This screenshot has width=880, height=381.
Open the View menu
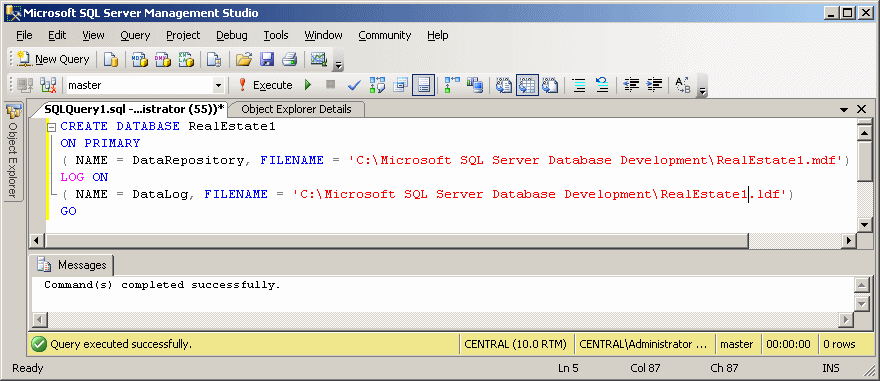coord(93,35)
